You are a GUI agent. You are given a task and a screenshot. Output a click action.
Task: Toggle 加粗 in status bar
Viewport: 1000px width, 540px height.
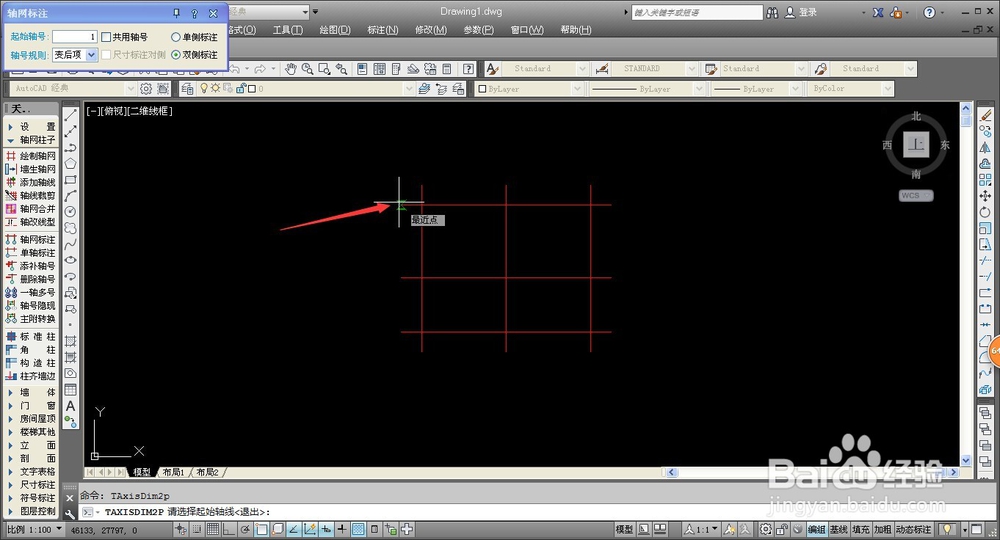(882, 529)
